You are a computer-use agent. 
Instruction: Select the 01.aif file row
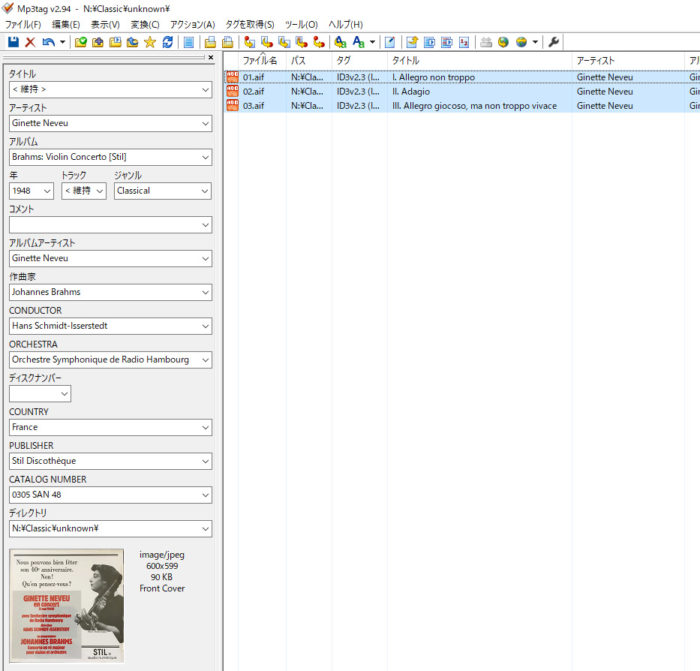(462, 77)
